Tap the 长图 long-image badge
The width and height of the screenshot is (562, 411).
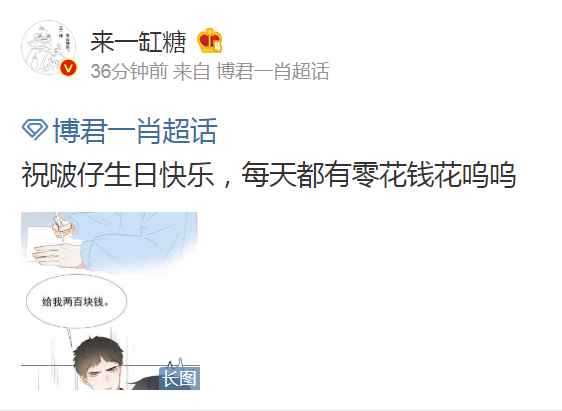coord(180,378)
